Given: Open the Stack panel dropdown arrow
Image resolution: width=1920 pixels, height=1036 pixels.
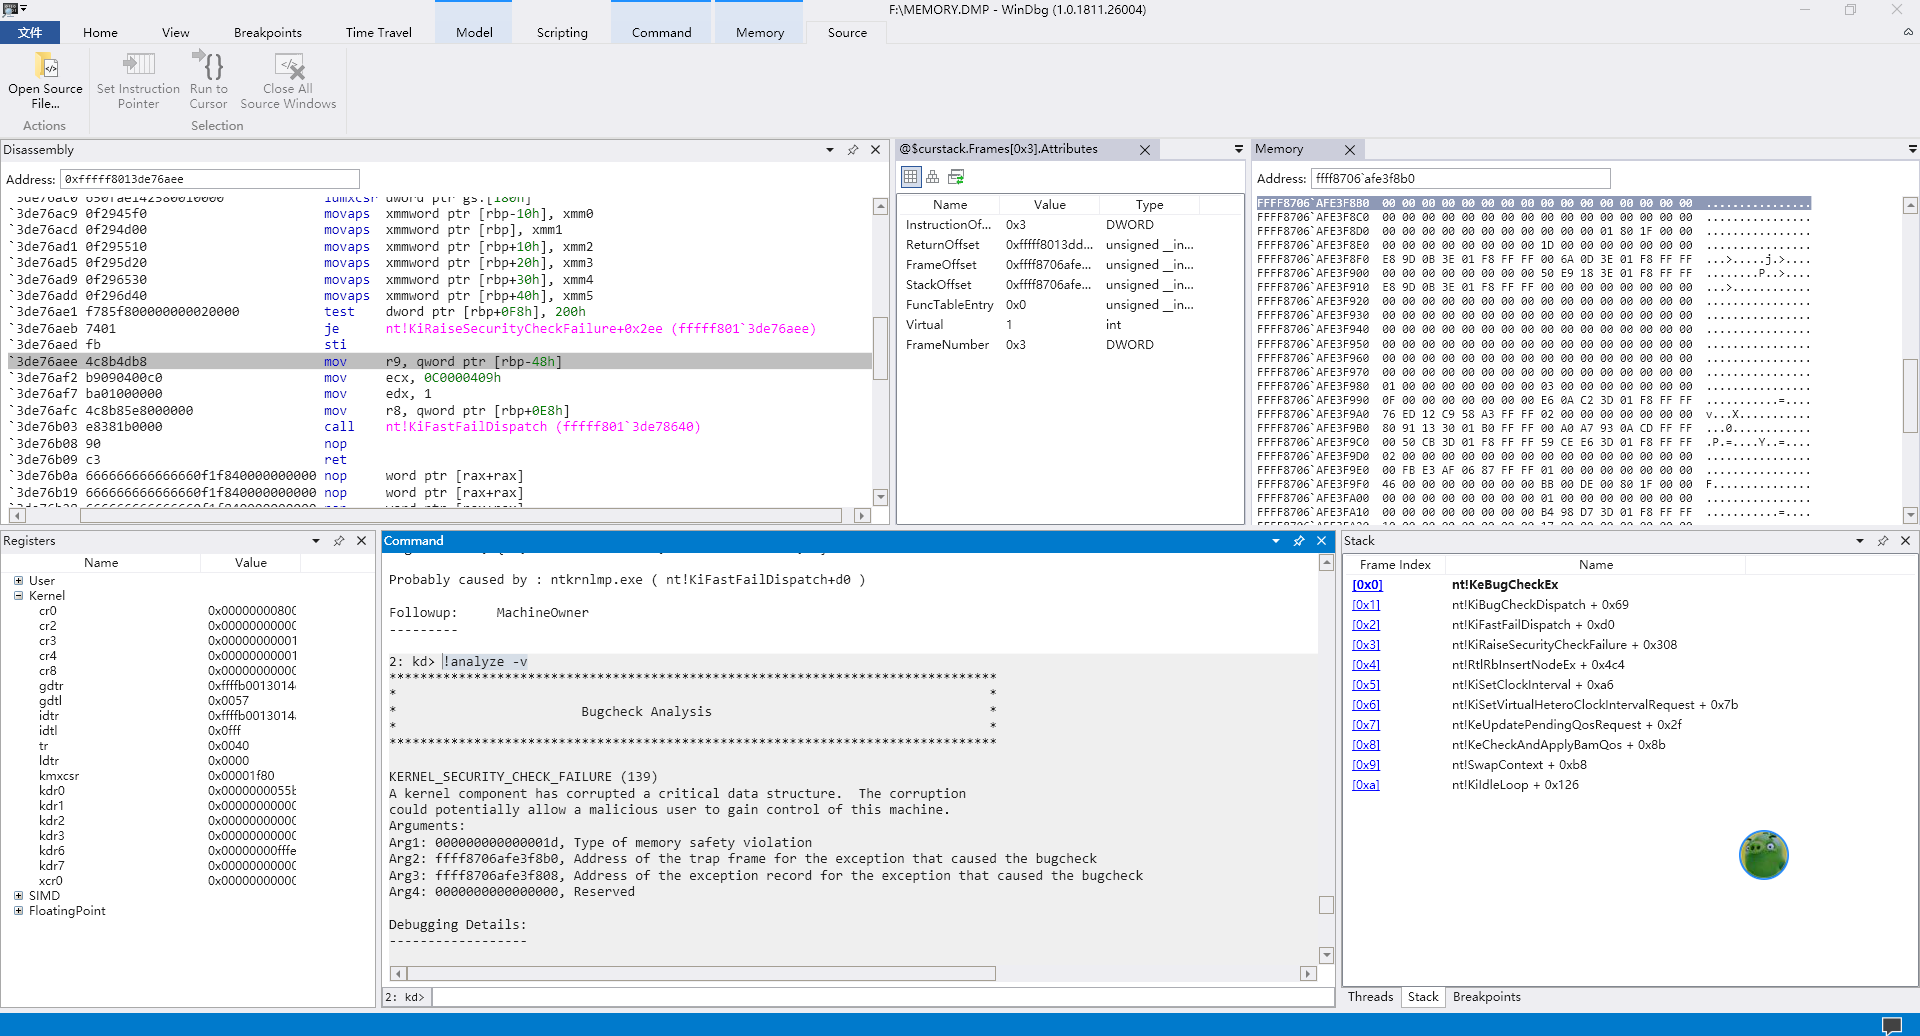Looking at the screenshot, I should point(1860,541).
